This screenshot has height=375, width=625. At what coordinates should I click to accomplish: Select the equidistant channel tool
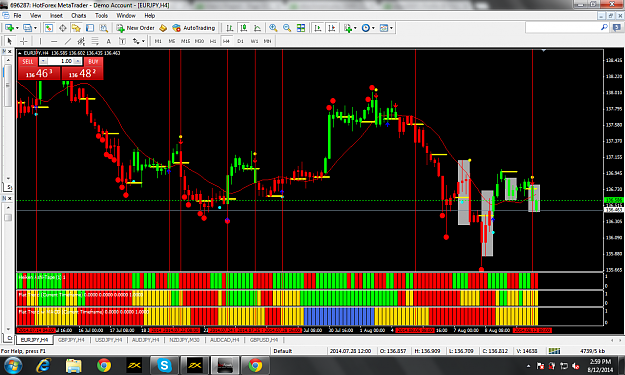coord(81,41)
